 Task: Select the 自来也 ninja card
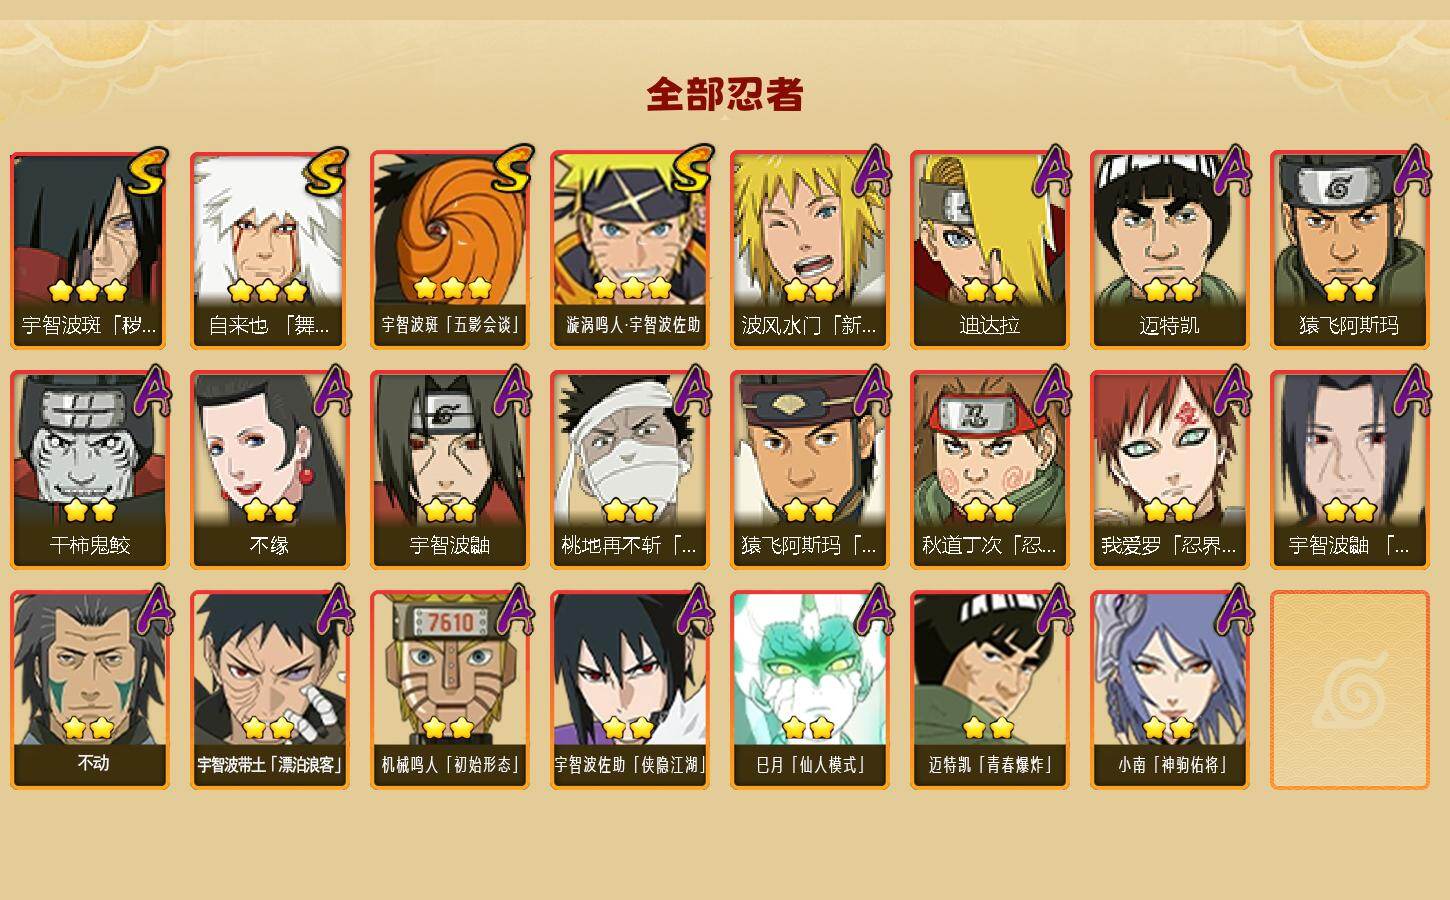click(x=269, y=250)
